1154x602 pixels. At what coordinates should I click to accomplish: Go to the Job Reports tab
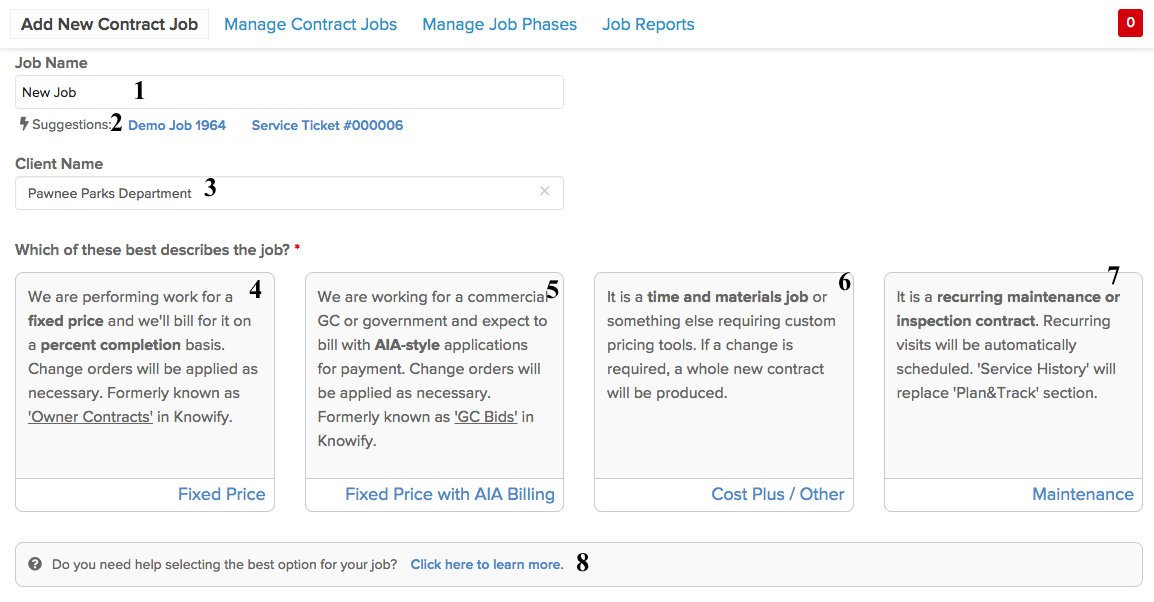648,24
